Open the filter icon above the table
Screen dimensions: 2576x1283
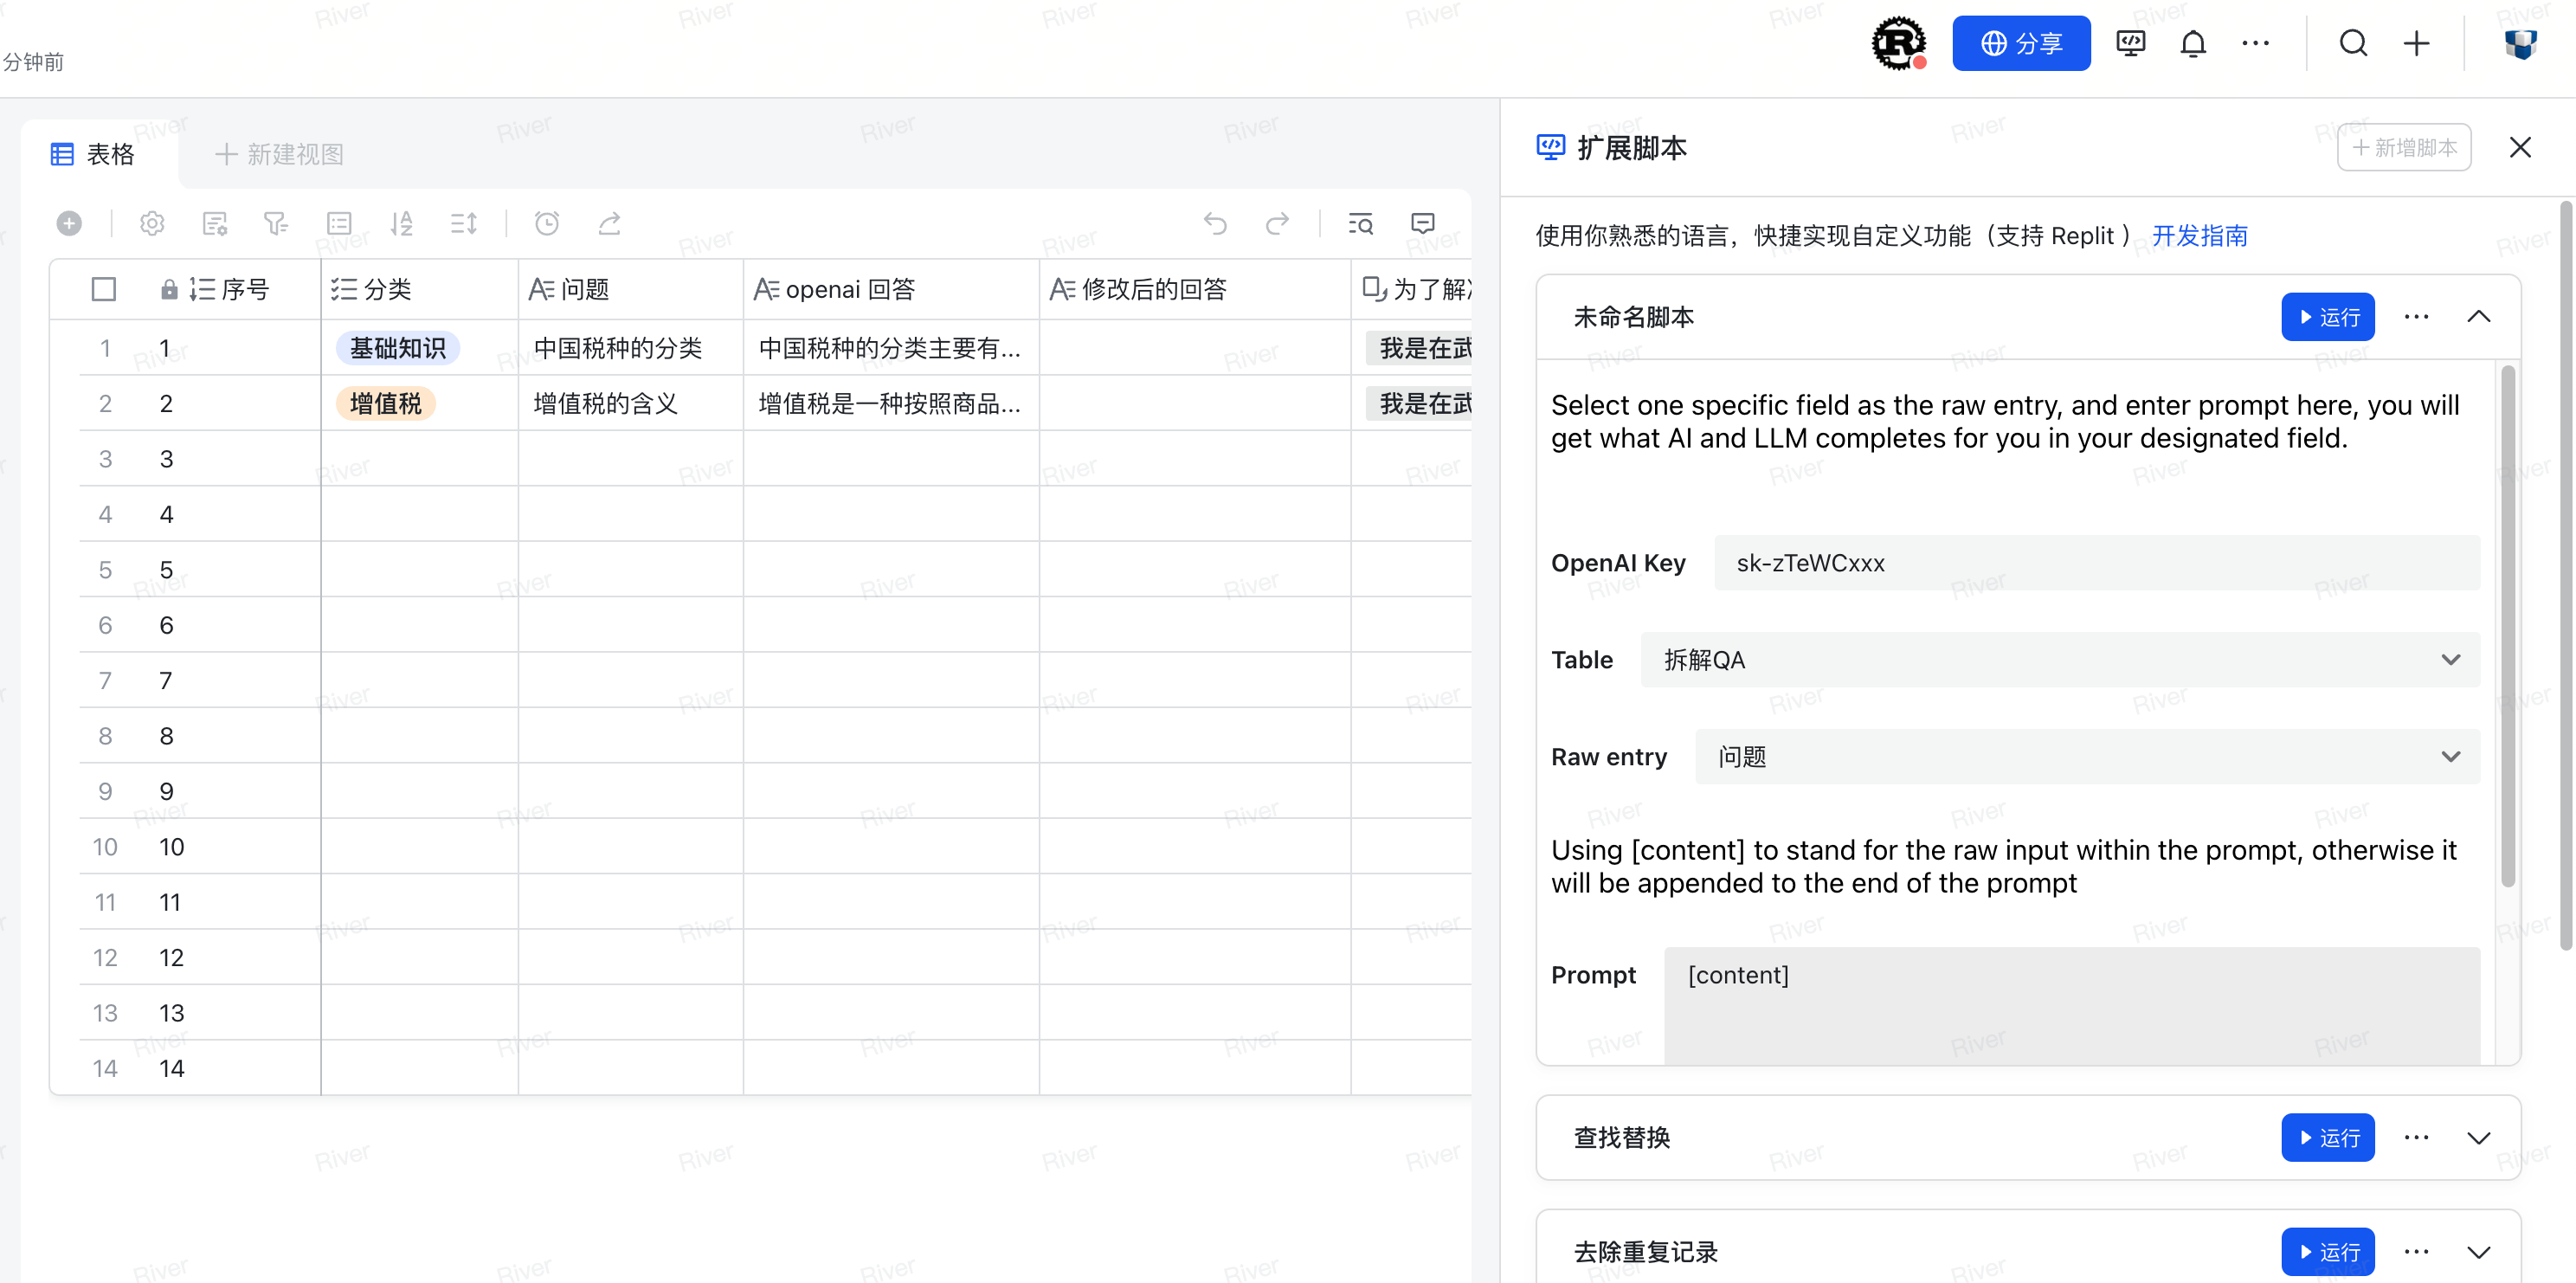coord(276,223)
